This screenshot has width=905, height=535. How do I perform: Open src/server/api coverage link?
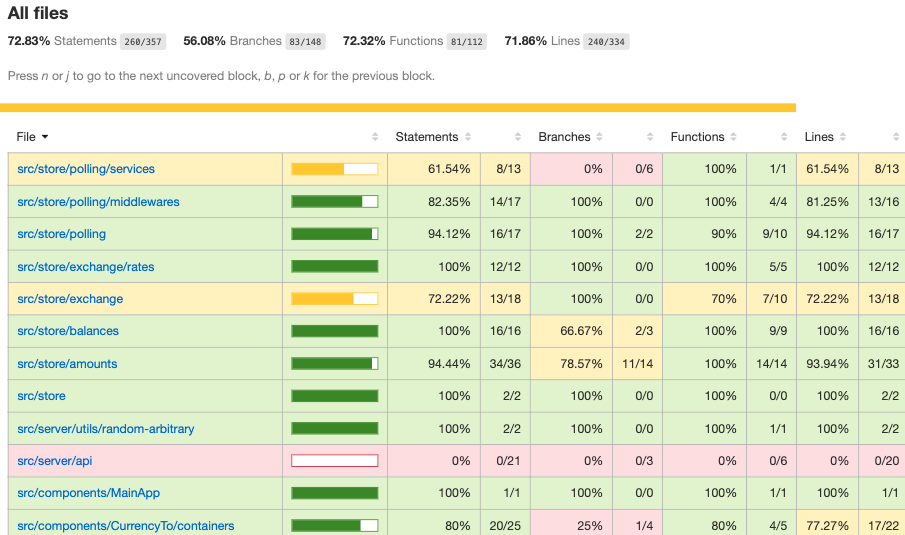[55, 461]
